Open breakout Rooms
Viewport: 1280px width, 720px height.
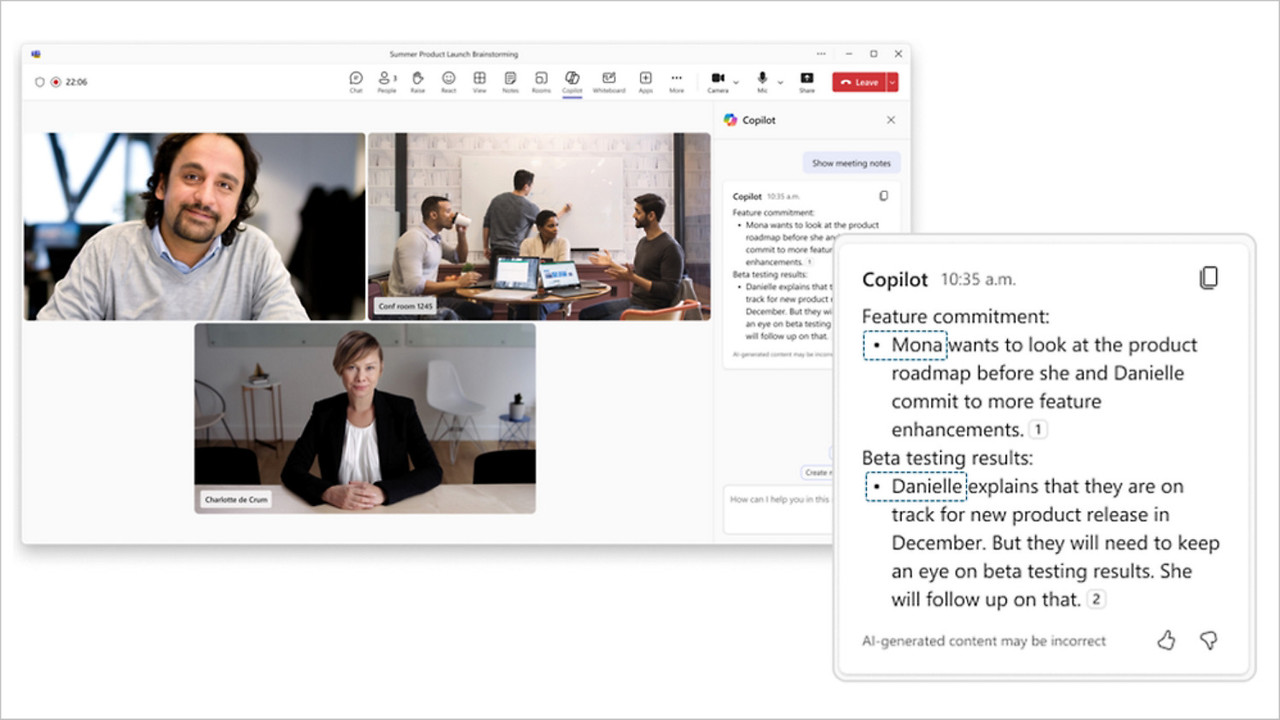(541, 82)
